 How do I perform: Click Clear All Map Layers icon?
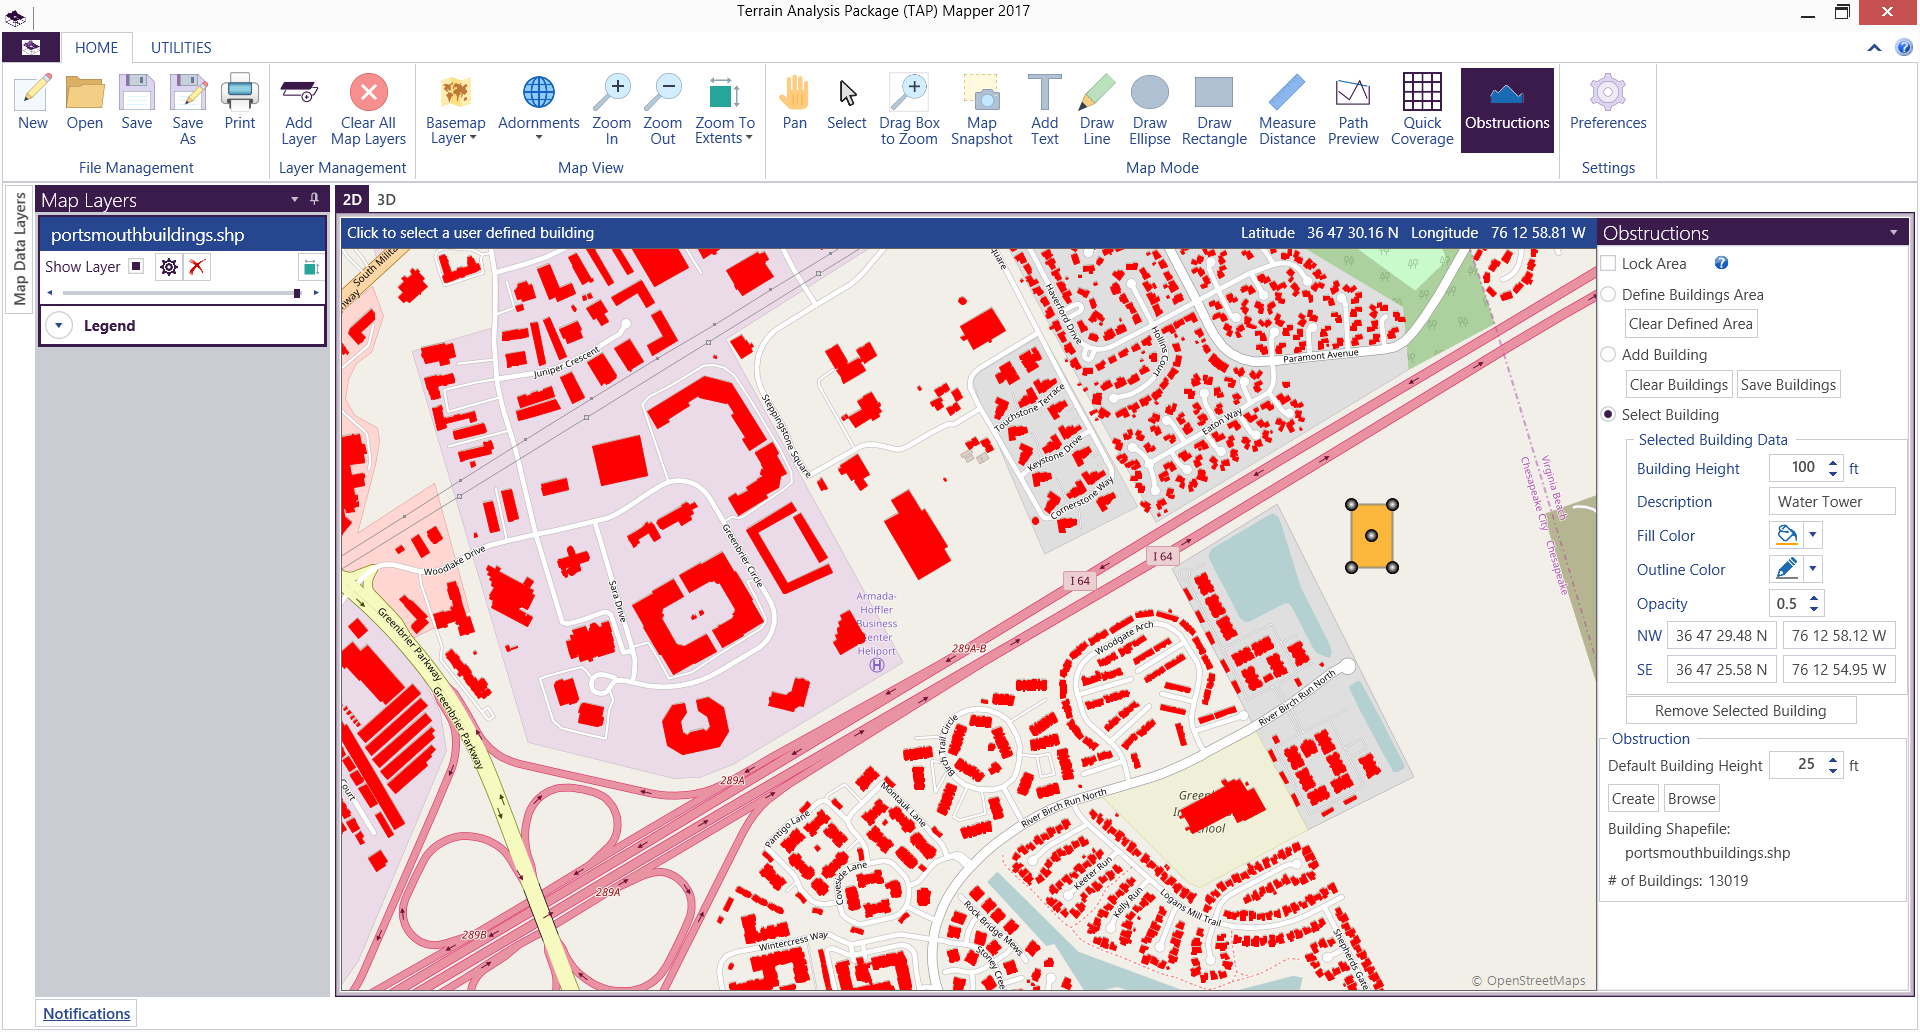(368, 93)
